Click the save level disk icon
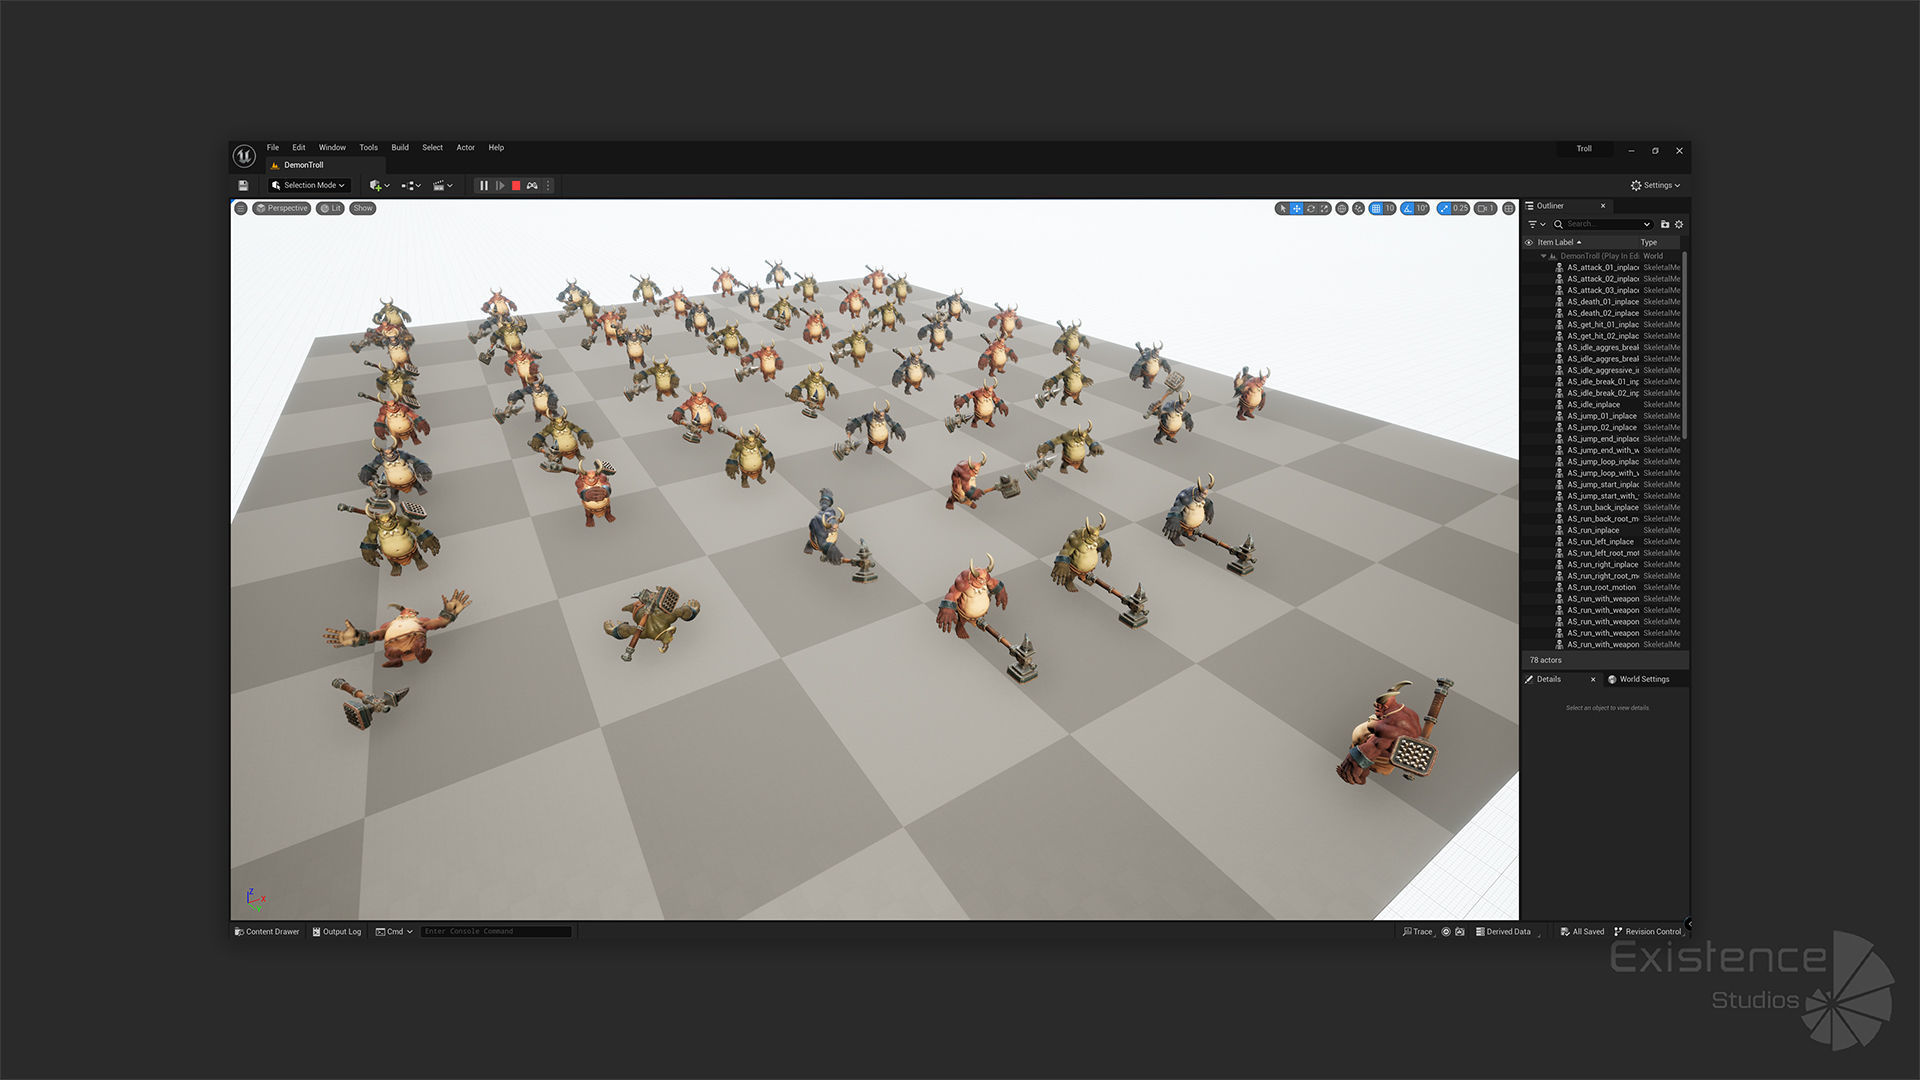1920x1080 pixels. click(x=243, y=186)
